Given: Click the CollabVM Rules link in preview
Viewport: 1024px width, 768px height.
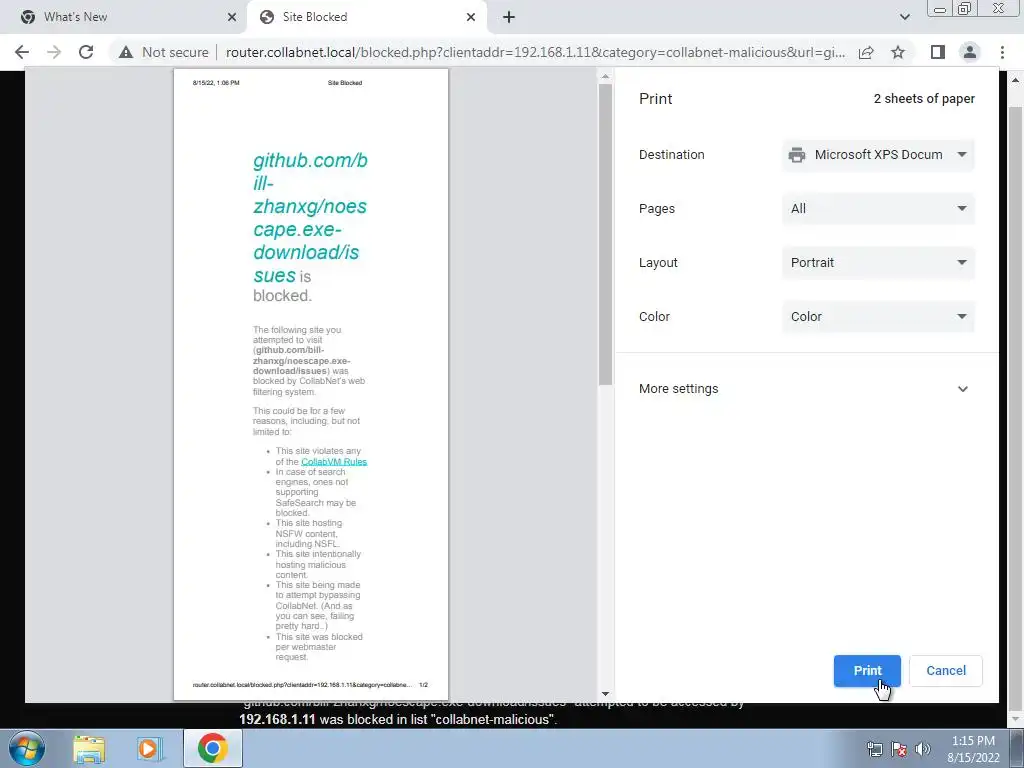Looking at the screenshot, I should coord(334,462).
